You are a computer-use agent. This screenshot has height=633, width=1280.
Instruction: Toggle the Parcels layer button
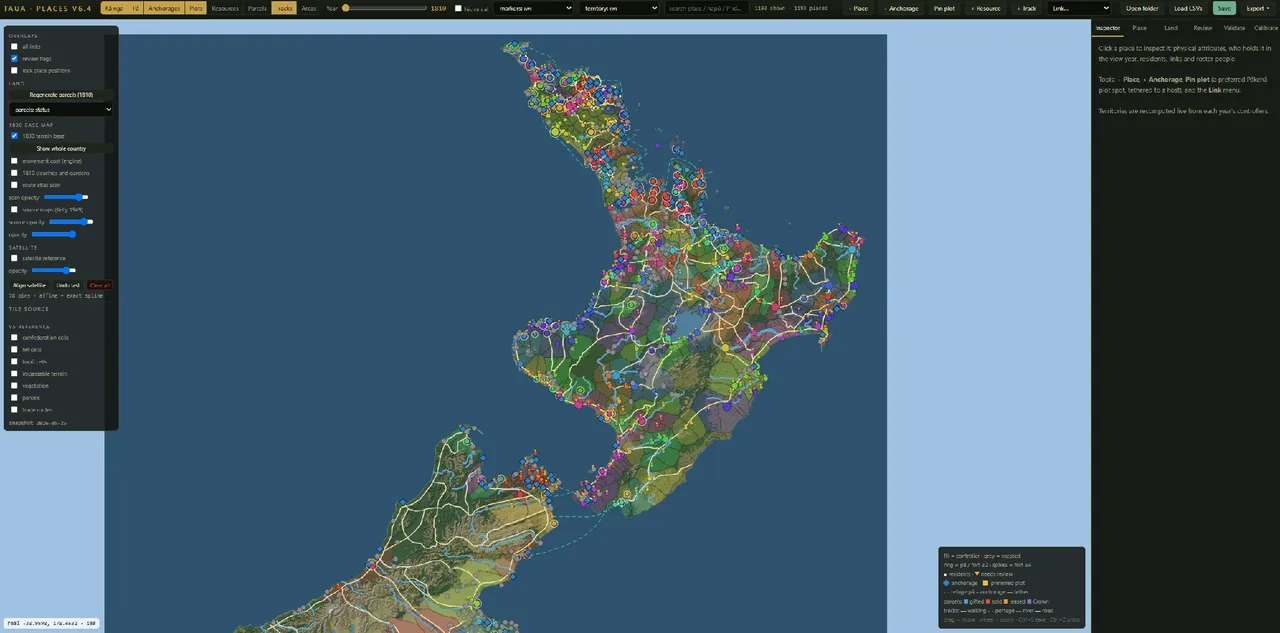click(257, 8)
